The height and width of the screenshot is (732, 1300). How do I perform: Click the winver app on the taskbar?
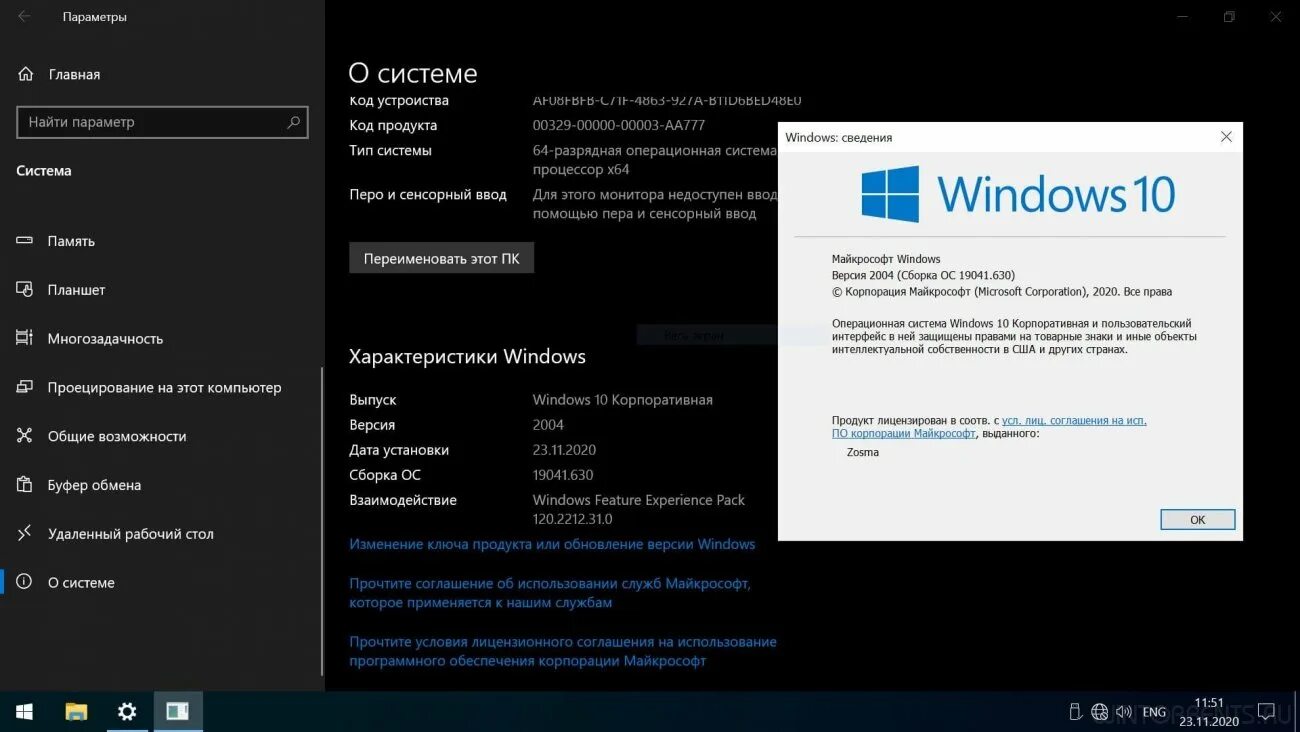[178, 712]
